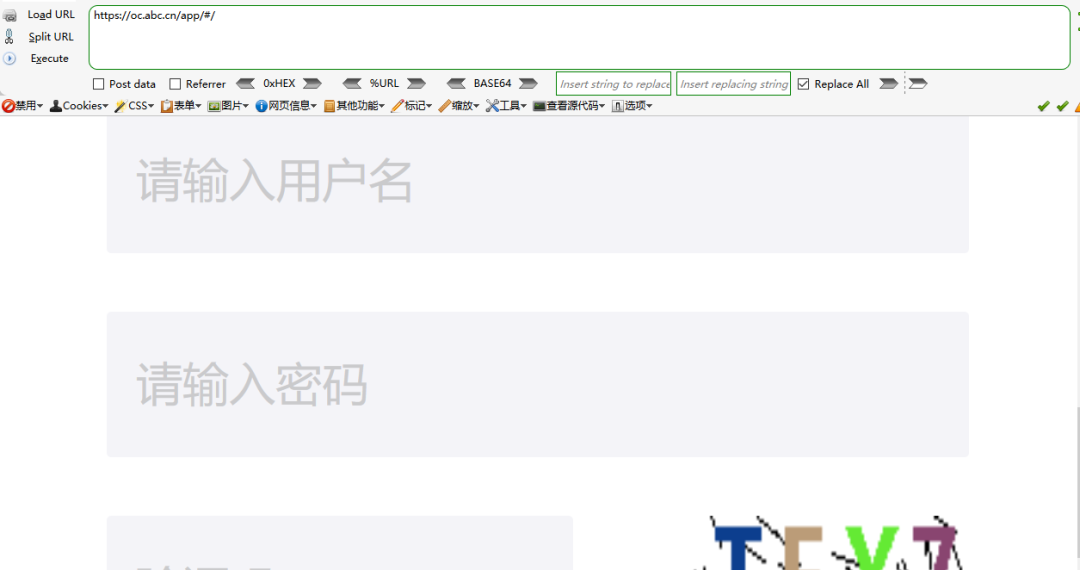Click the %URL encode right arrow

[x=416, y=83]
